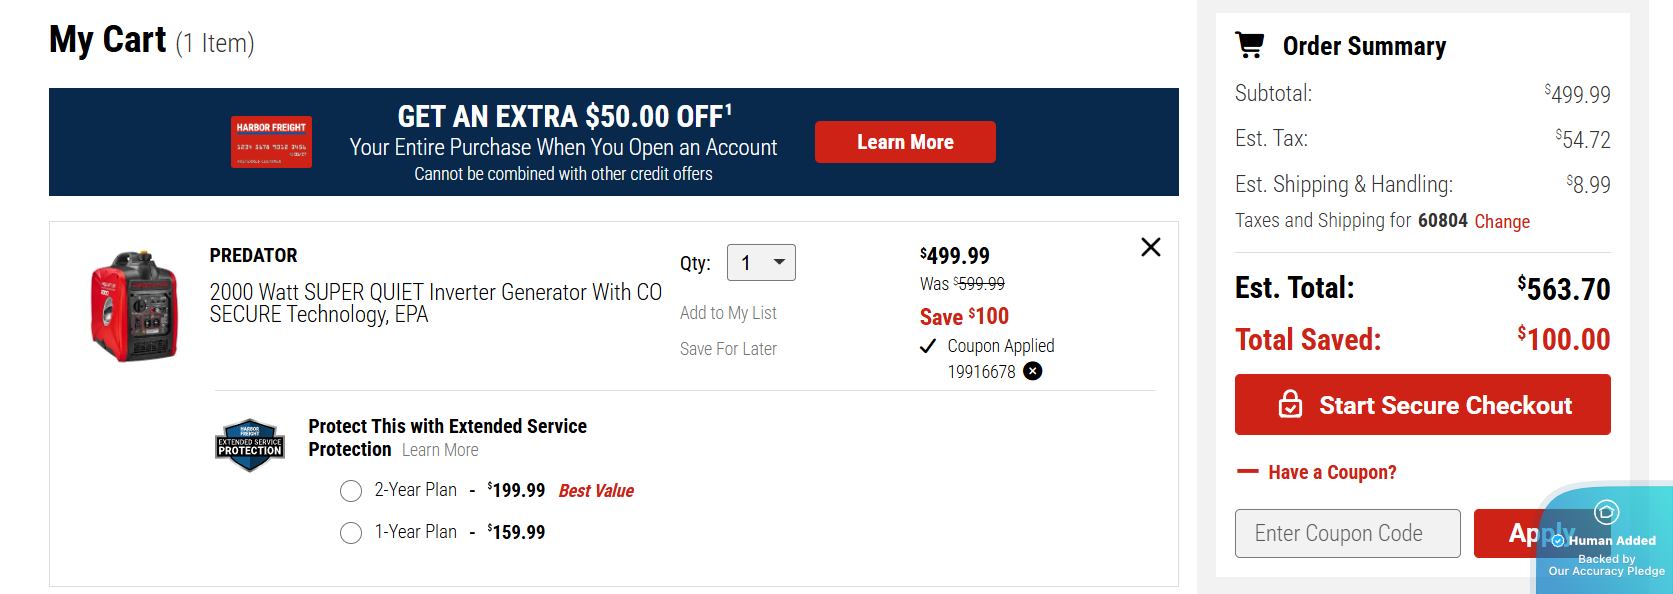Screen dimensions: 1673x594
Task: Click the Harbor Freight credit card image
Action: [x=271, y=141]
